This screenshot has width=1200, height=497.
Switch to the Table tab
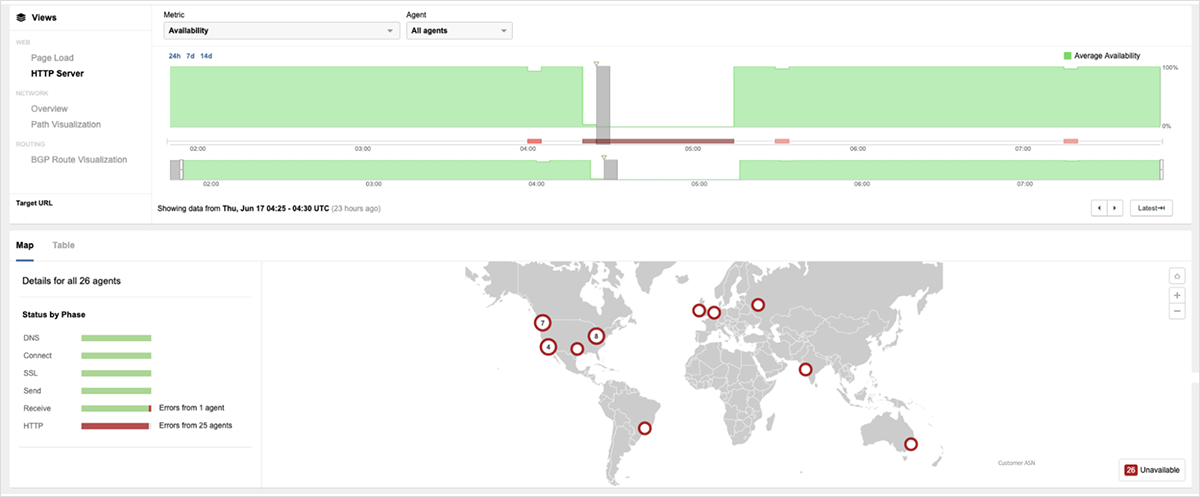(x=63, y=245)
